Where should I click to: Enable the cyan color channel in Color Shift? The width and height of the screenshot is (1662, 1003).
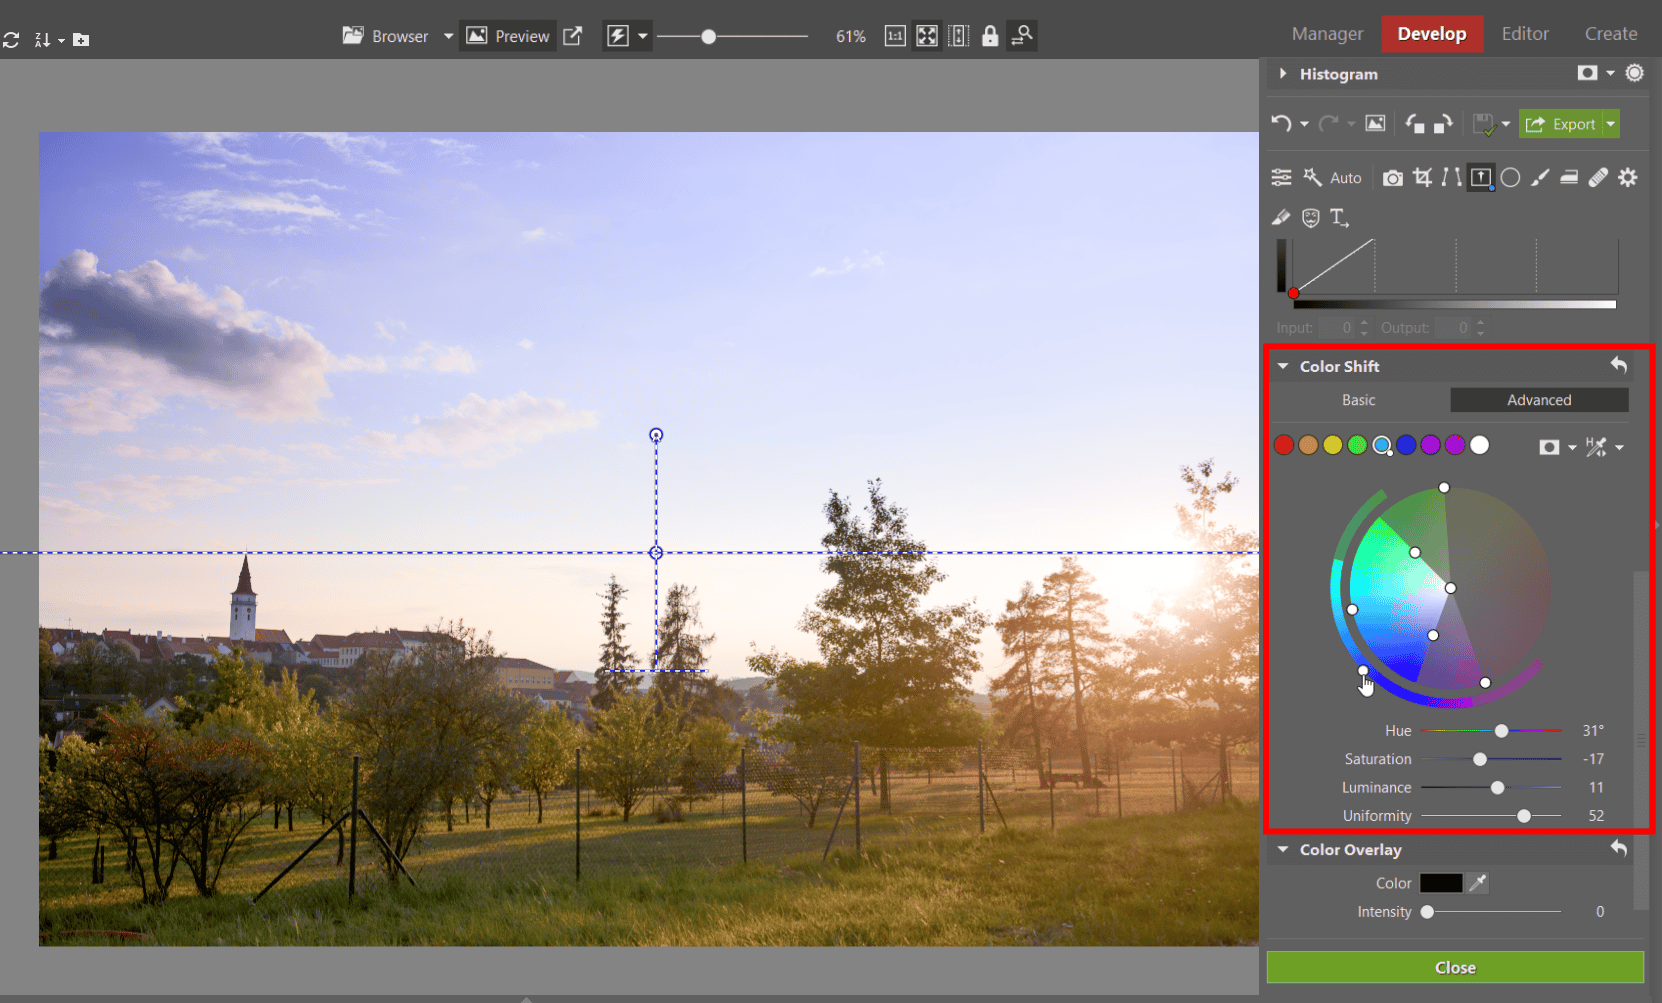[1382, 445]
